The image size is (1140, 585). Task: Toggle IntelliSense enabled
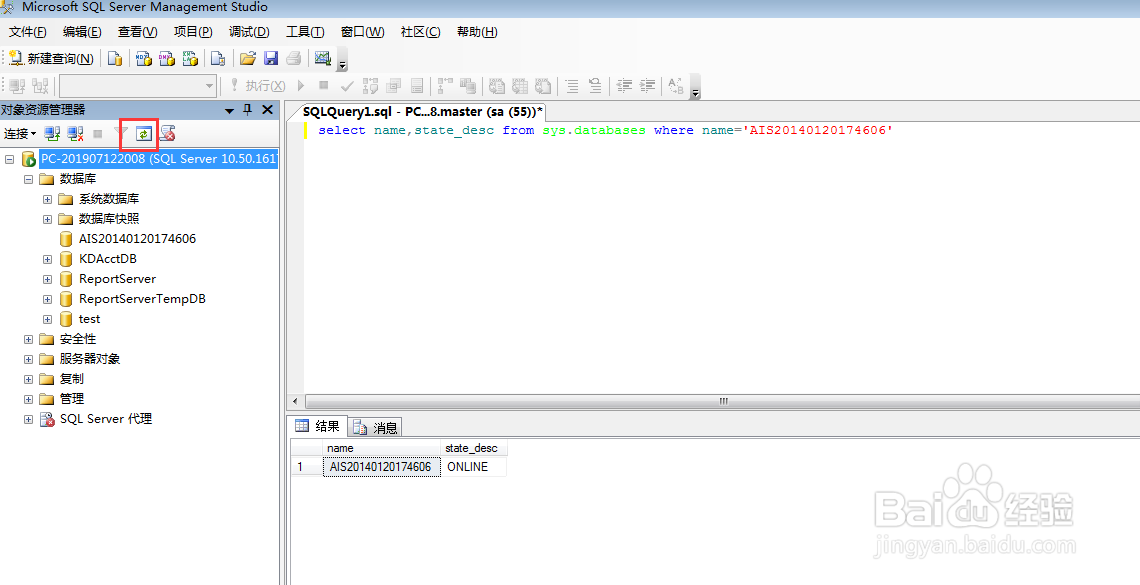coord(417,86)
